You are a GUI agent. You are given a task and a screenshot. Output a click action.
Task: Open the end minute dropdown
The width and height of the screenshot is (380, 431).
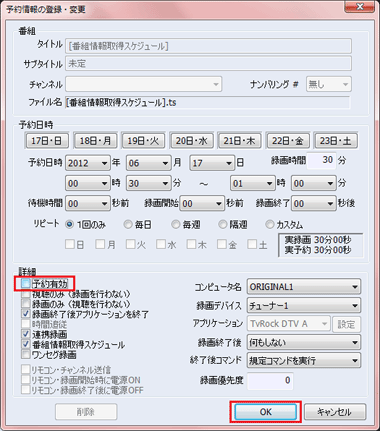pyautogui.click(x=313, y=183)
